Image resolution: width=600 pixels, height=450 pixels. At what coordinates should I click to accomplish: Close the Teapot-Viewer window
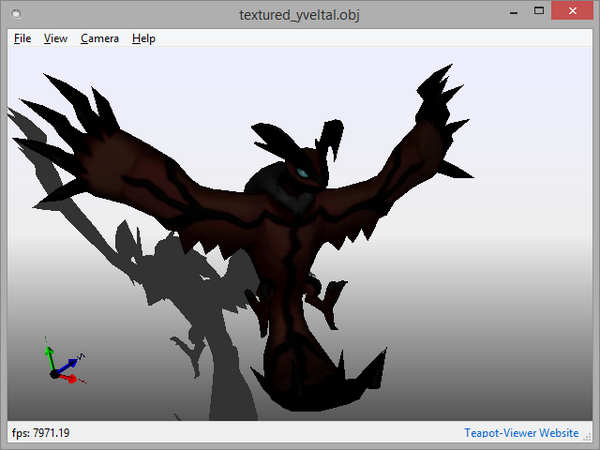click(572, 11)
